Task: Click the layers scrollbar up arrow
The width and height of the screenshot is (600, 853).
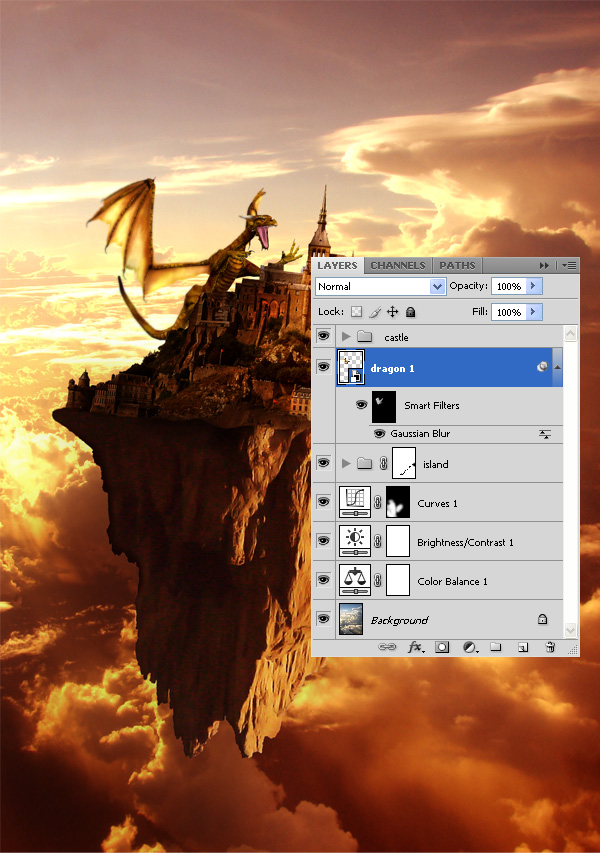Action: coord(570,333)
